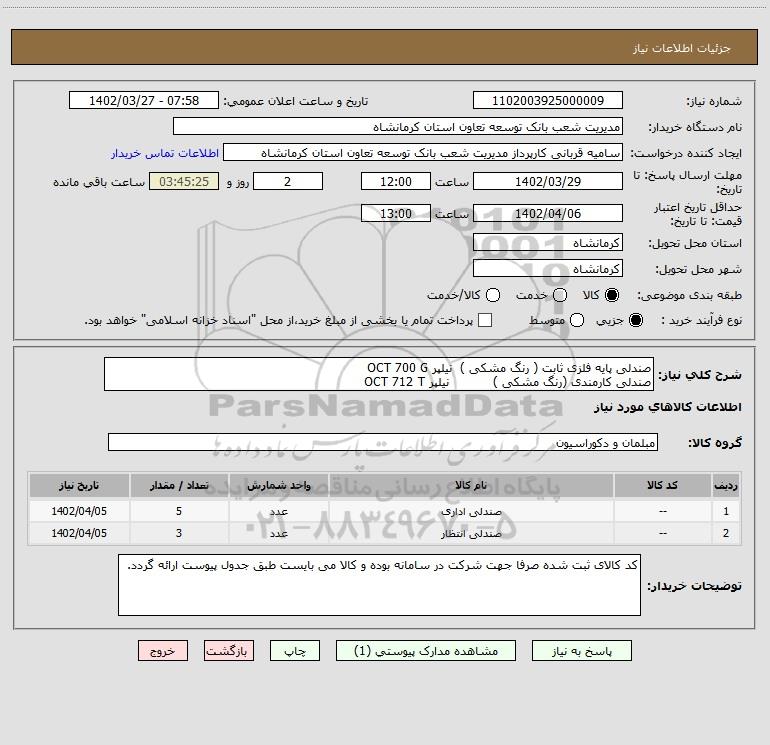Select the 'جزیی' purchase type radio

(635, 320)
